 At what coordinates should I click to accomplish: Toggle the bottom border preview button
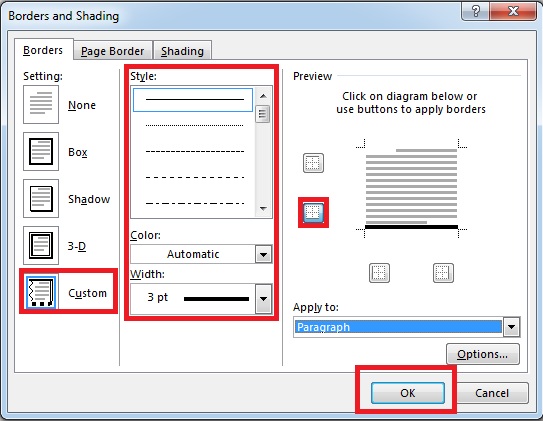(313, 212)
